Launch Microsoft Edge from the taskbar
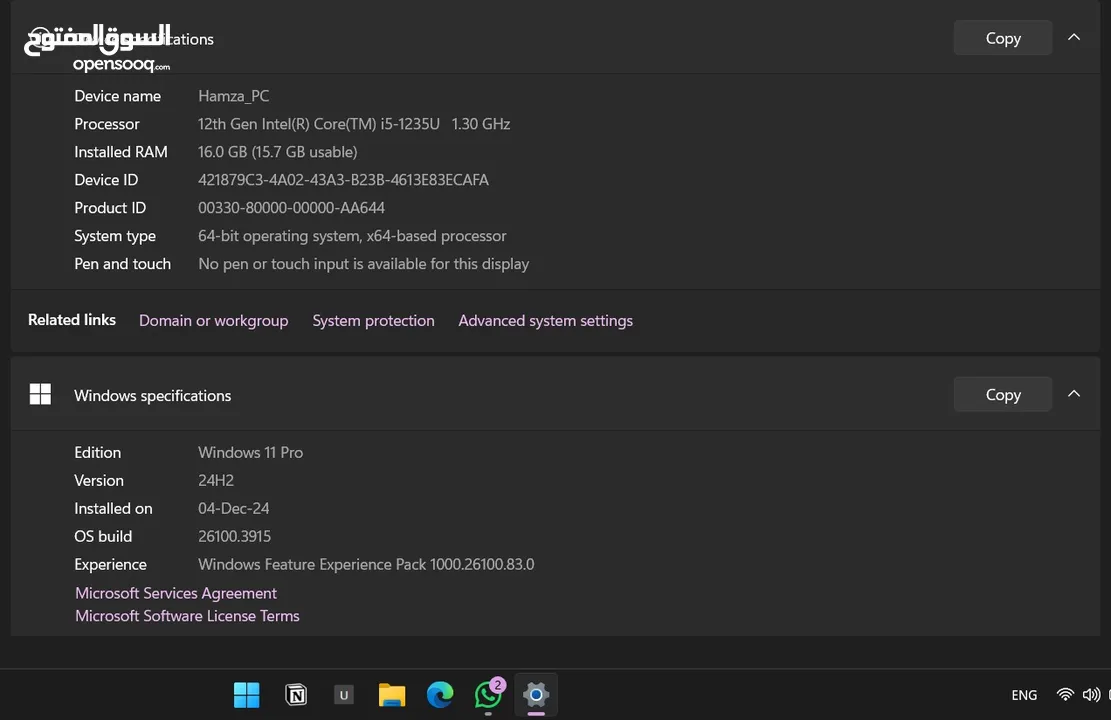Viewport: 1111px width, 720px height. coord(440,695)
